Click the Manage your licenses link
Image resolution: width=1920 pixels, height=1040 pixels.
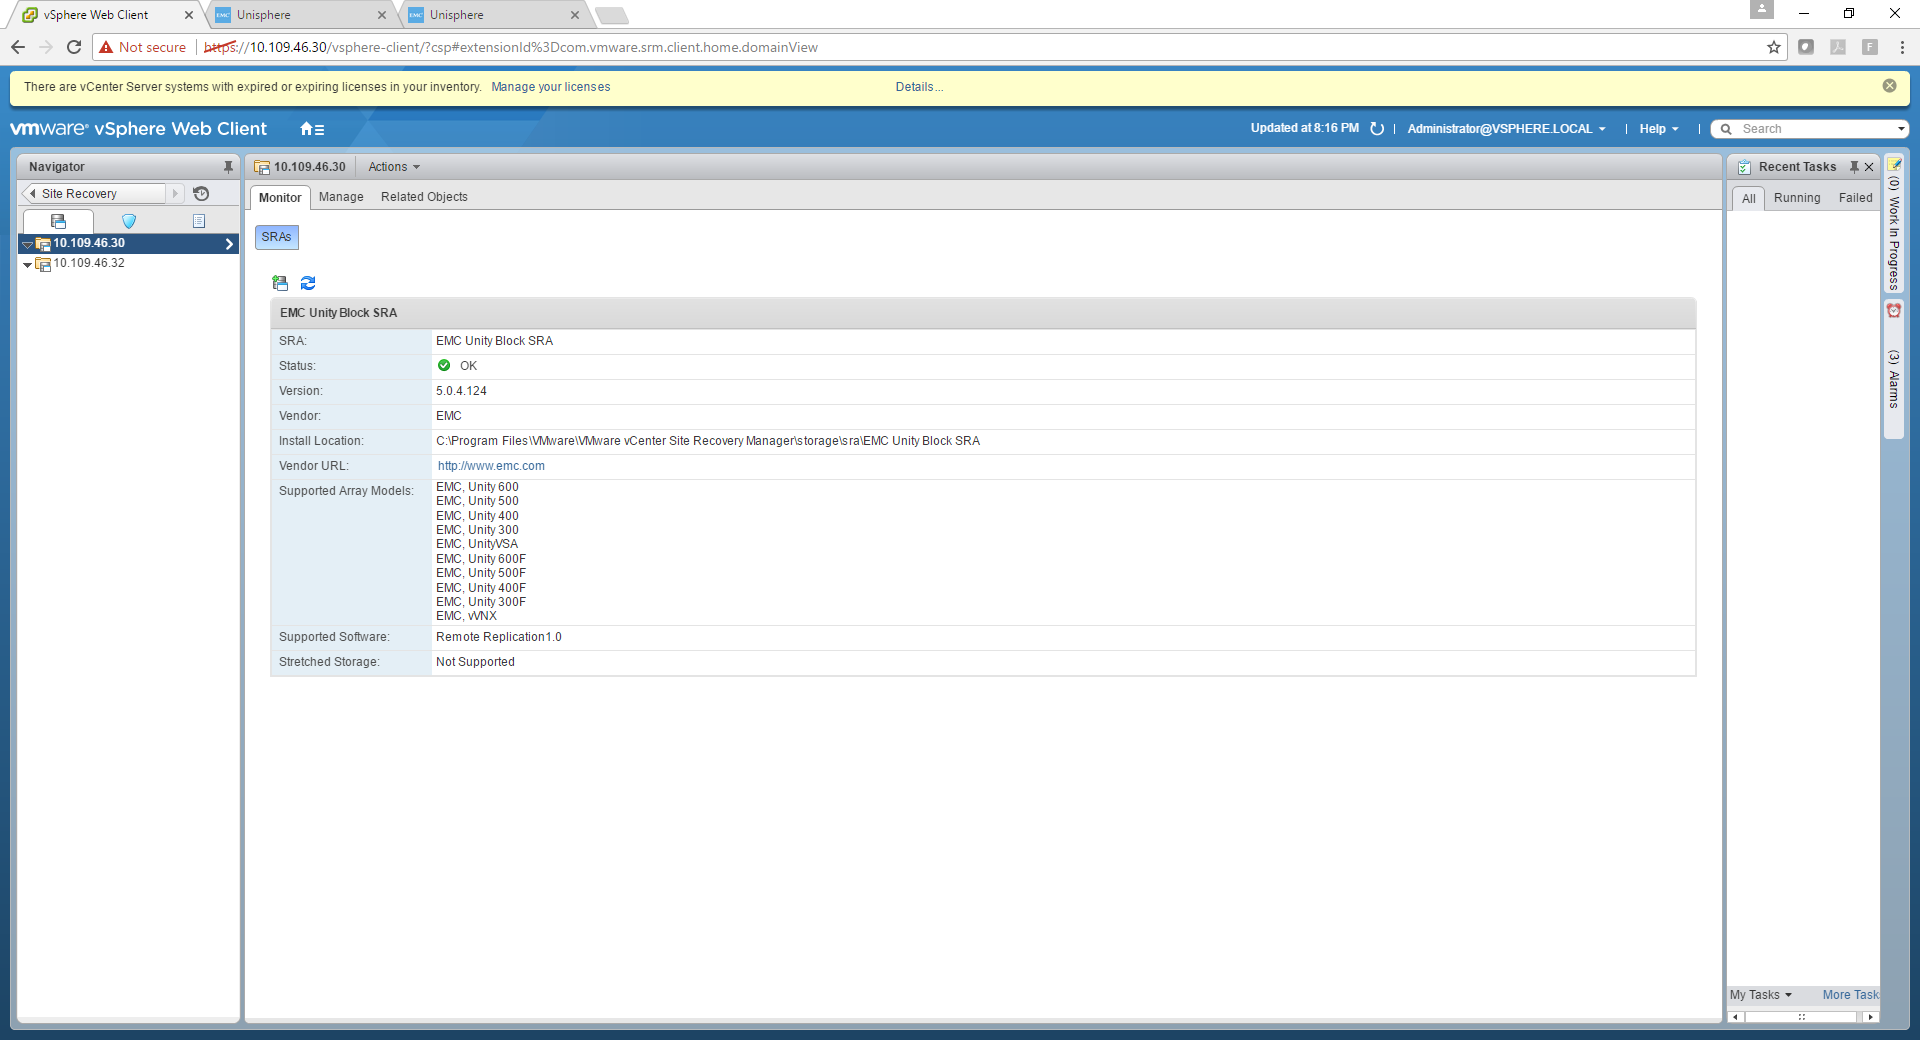pos(550,87)
